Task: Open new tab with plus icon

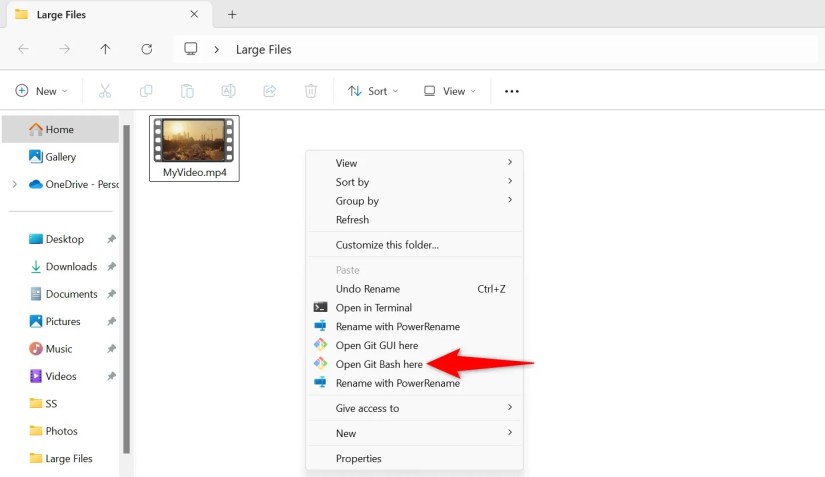Action: click(232, 14)
